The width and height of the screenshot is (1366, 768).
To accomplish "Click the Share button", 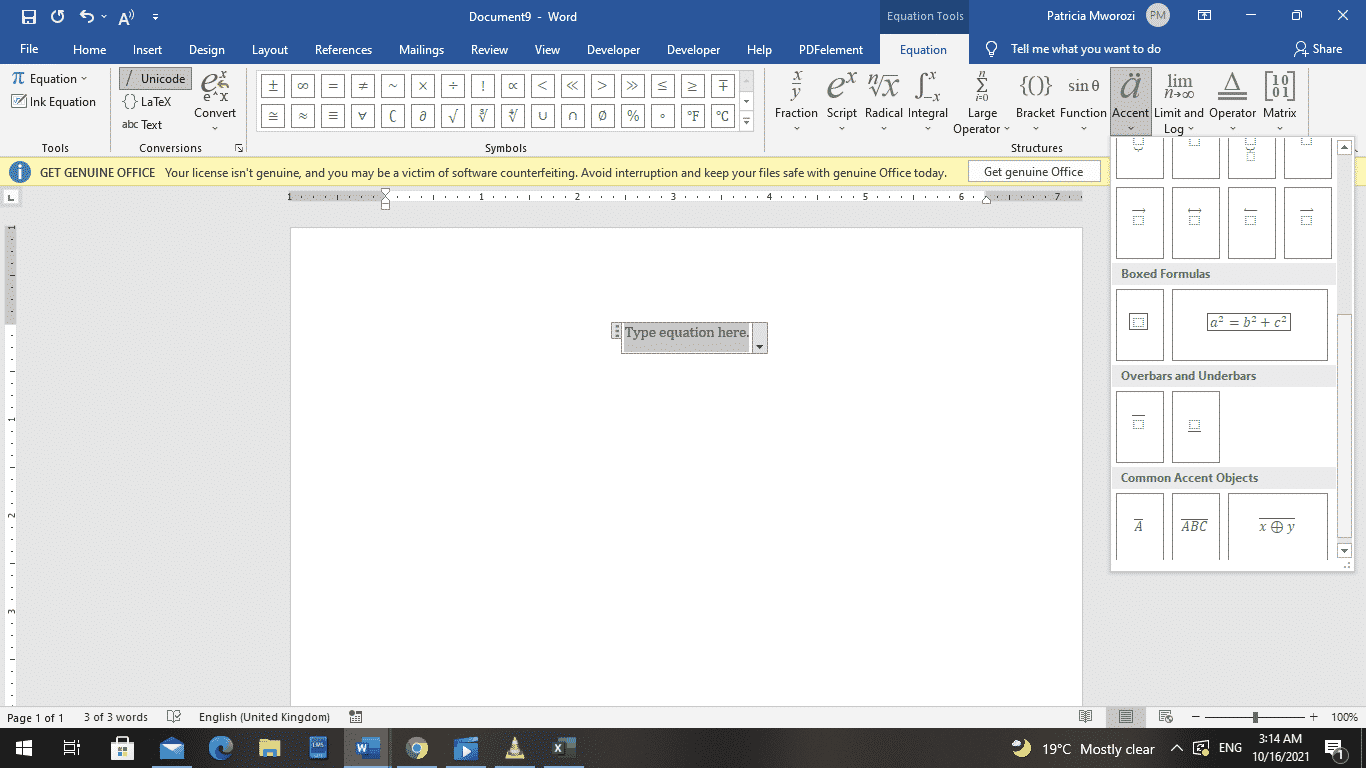I will click(1318, 49).
